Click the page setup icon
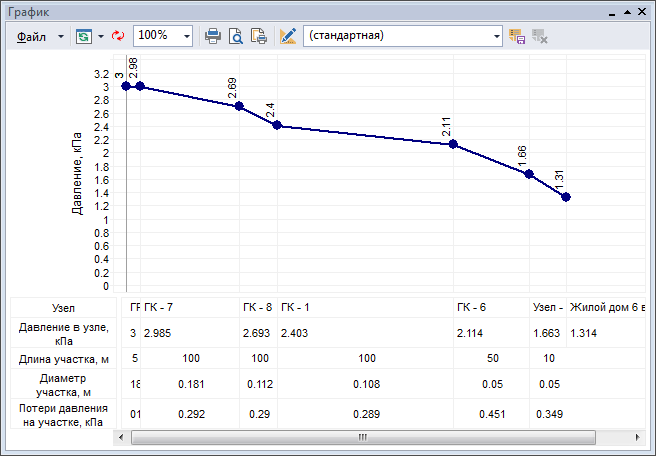 click(x=259, y=35)
